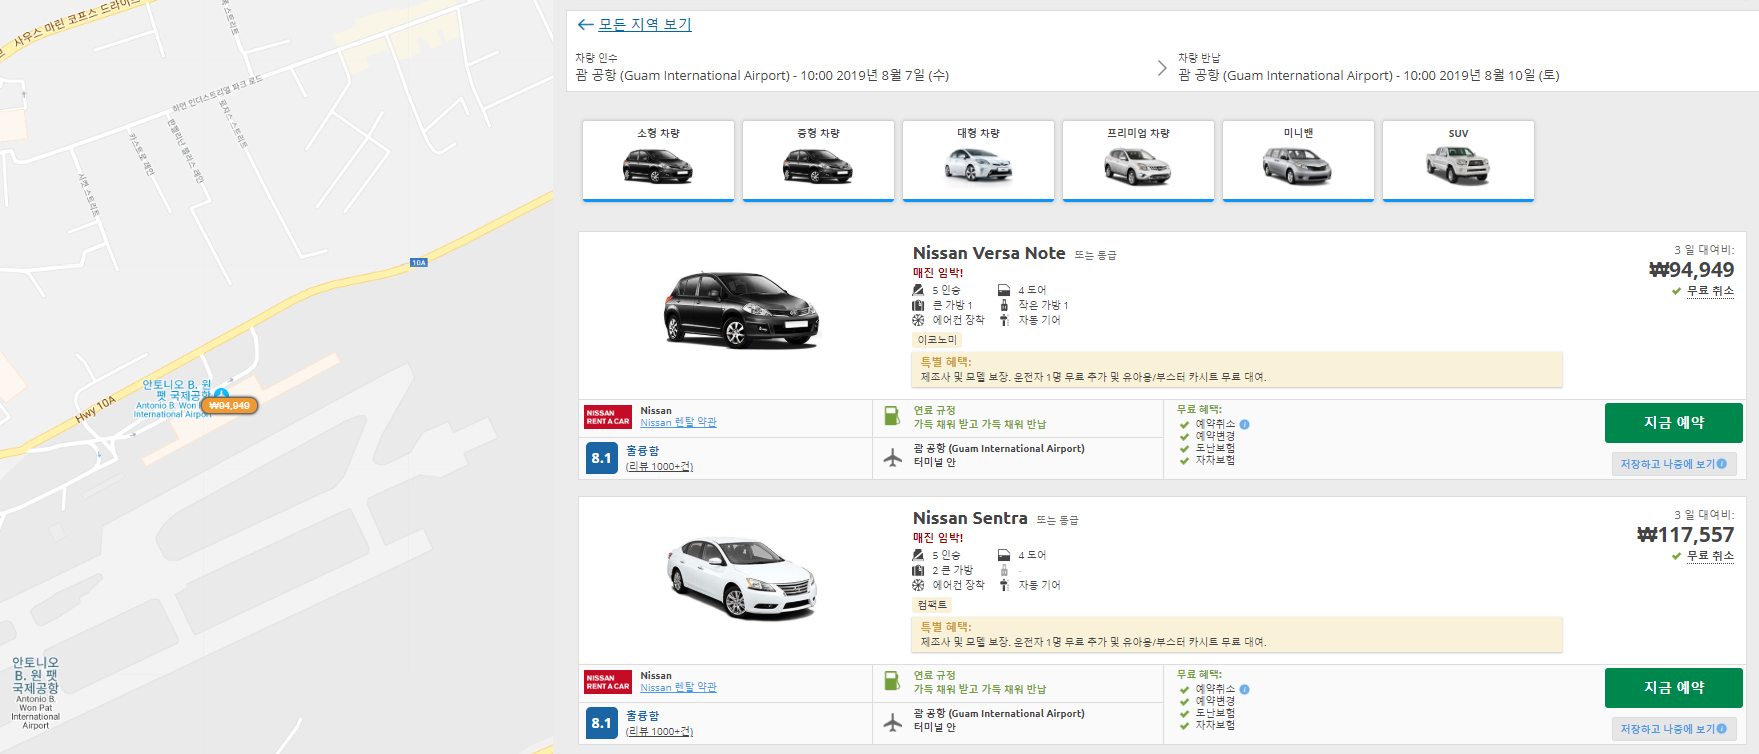Viewport: 1759px width, 754px height.
Task: Click the fuel policy icon in Versa Note card
Action: (892, 415)
